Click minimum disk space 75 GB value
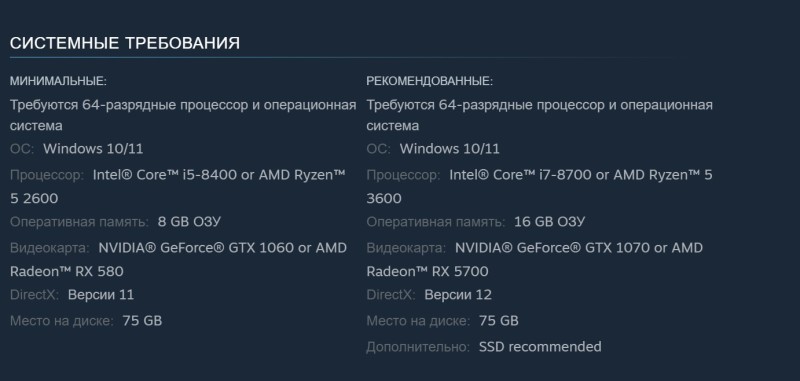Image resolution: width=800 pixels, height=381 pixels. click(x=142, y=321)
